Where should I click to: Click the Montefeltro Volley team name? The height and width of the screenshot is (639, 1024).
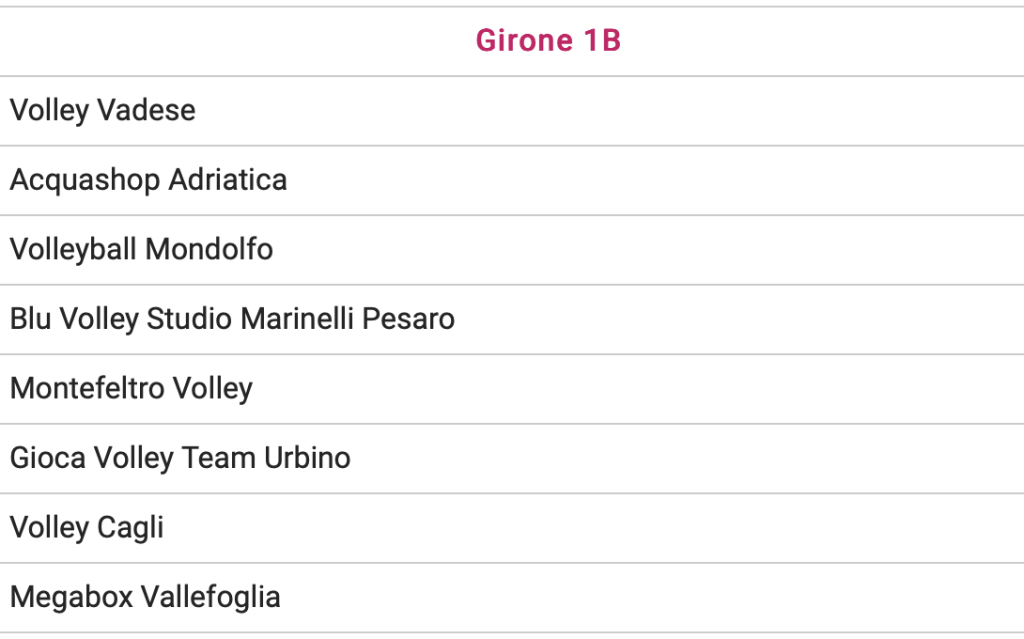point(131,388)
